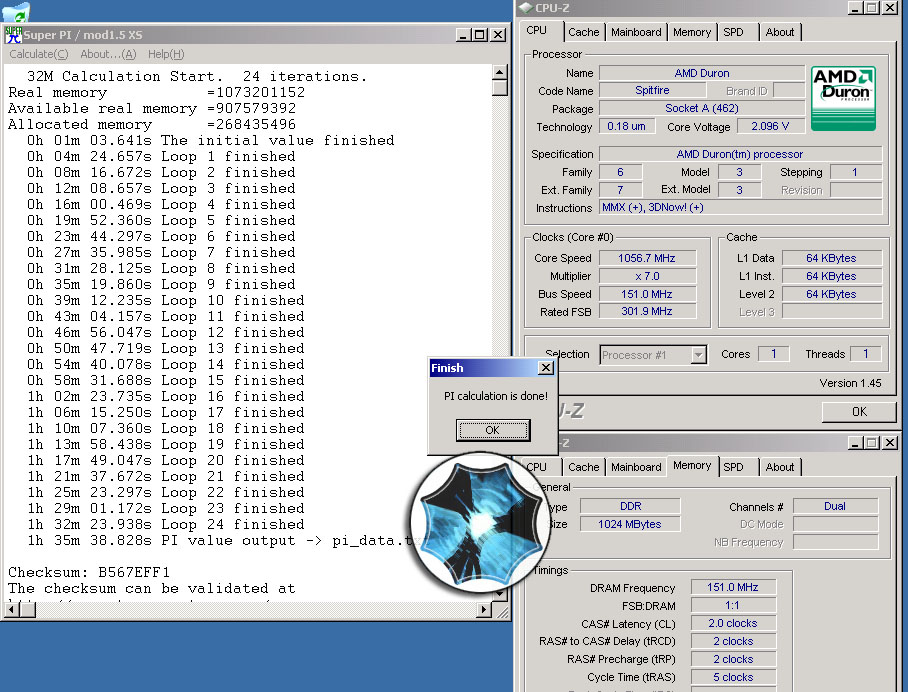Click the 151.0 MHz bus speed value
908x692 pixels.
(647, 294)
